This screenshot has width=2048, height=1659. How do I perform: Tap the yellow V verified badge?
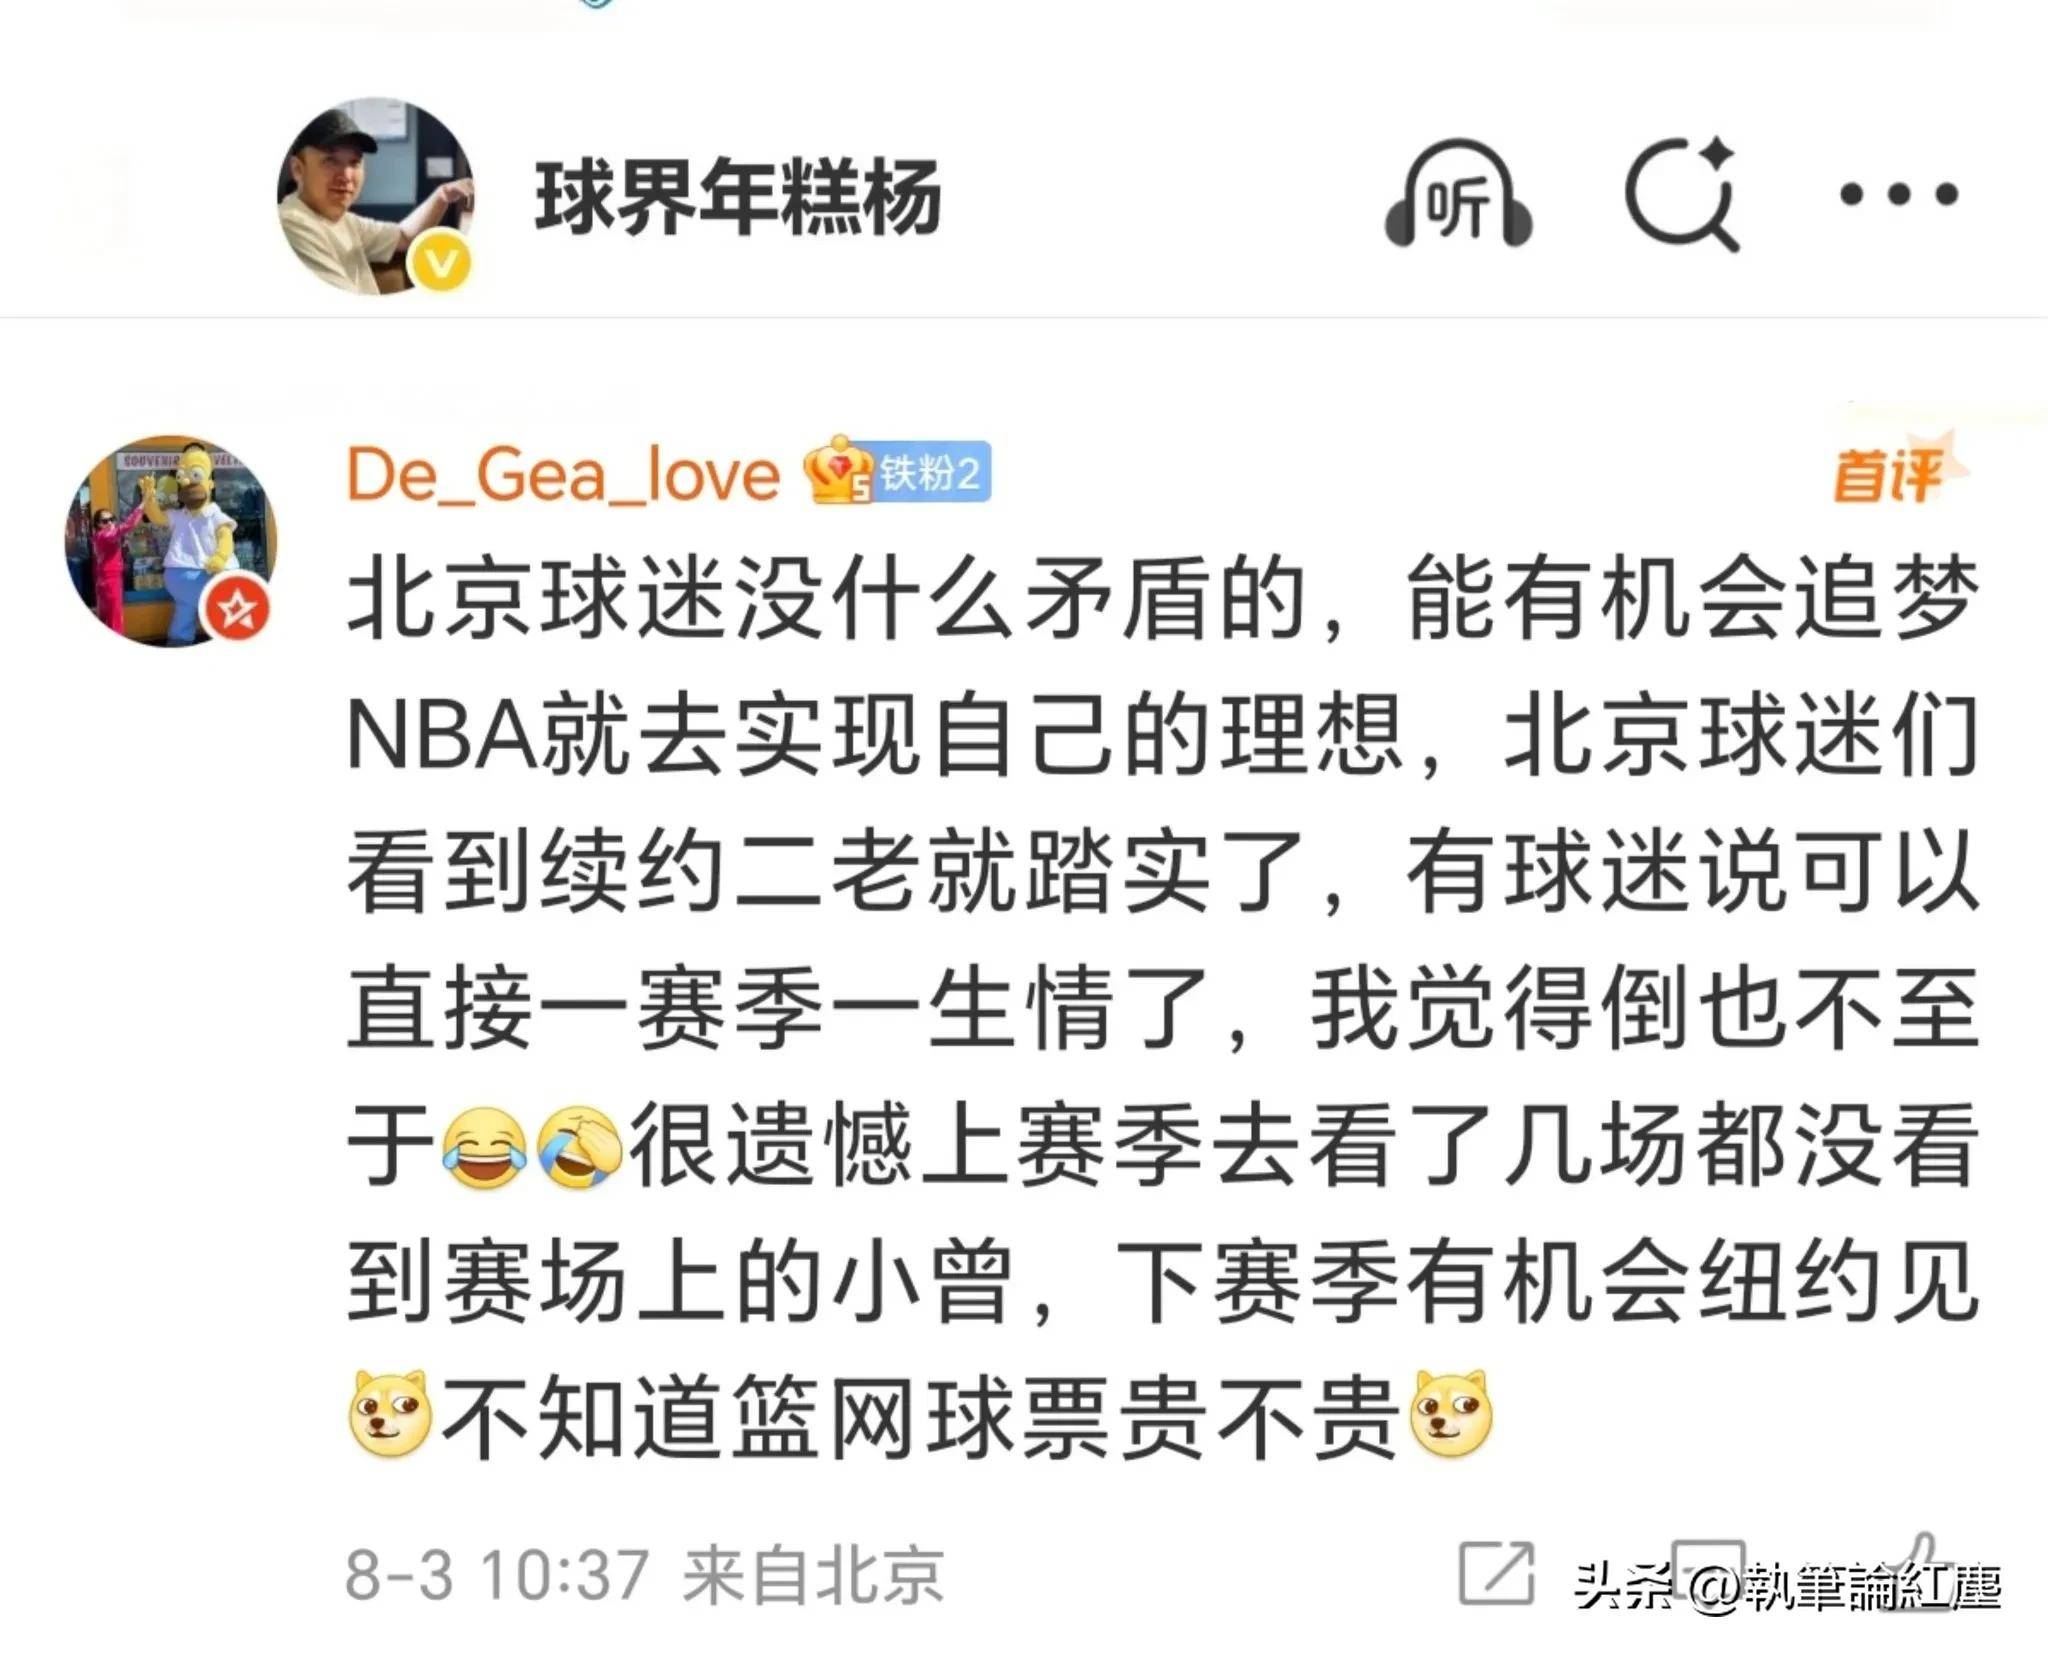(x=441, y=264)
